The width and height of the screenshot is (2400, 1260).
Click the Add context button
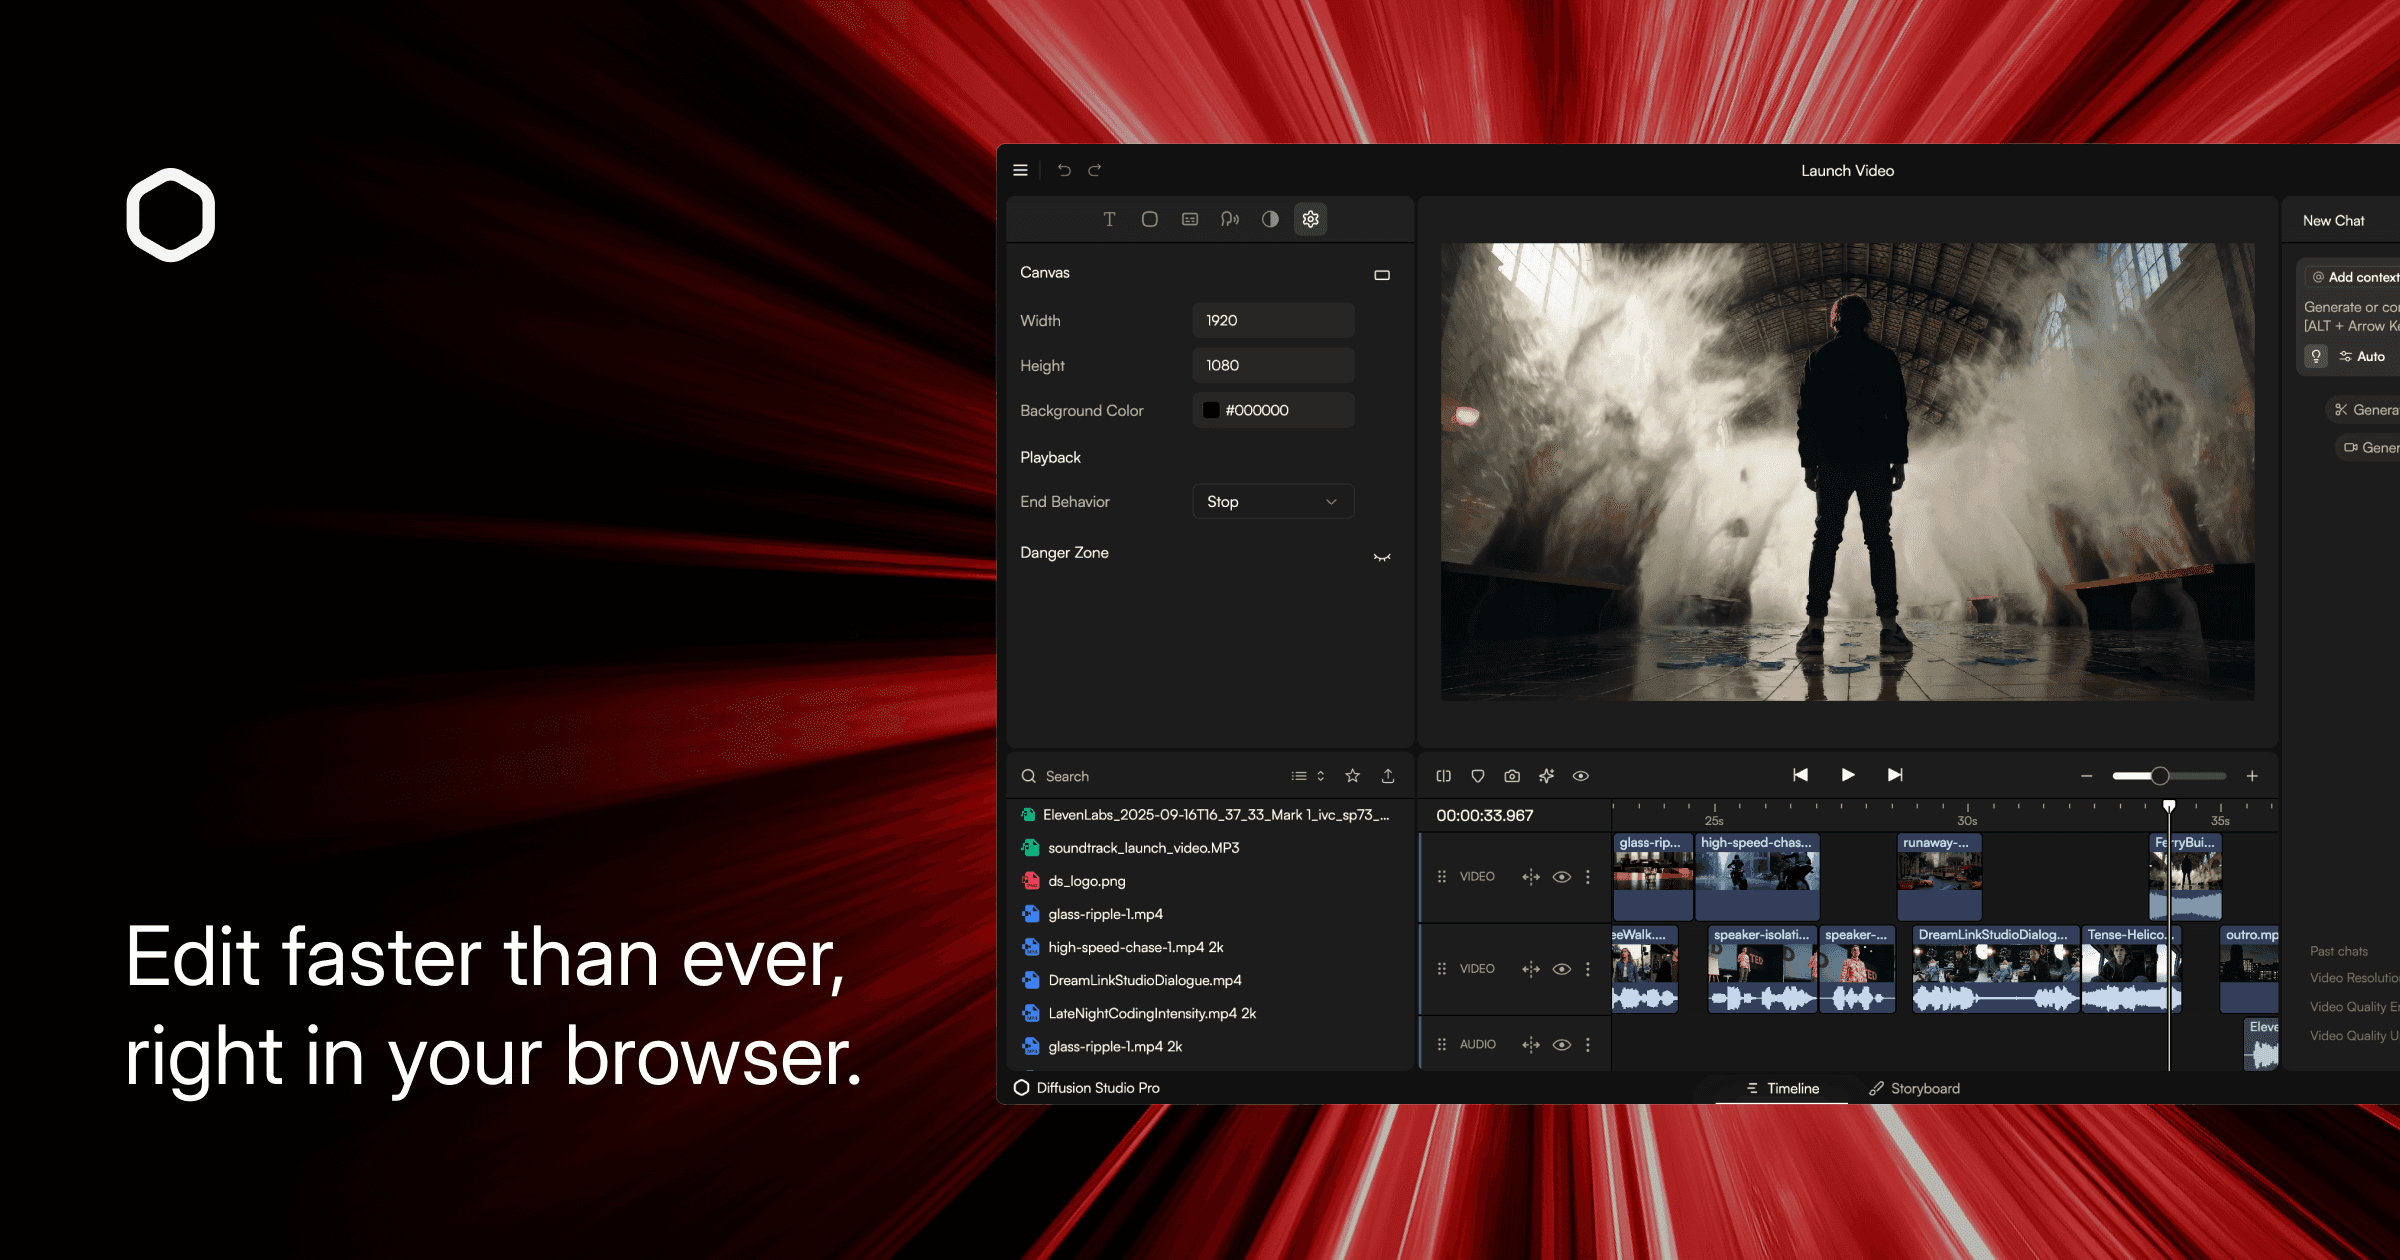point(2354,277)
